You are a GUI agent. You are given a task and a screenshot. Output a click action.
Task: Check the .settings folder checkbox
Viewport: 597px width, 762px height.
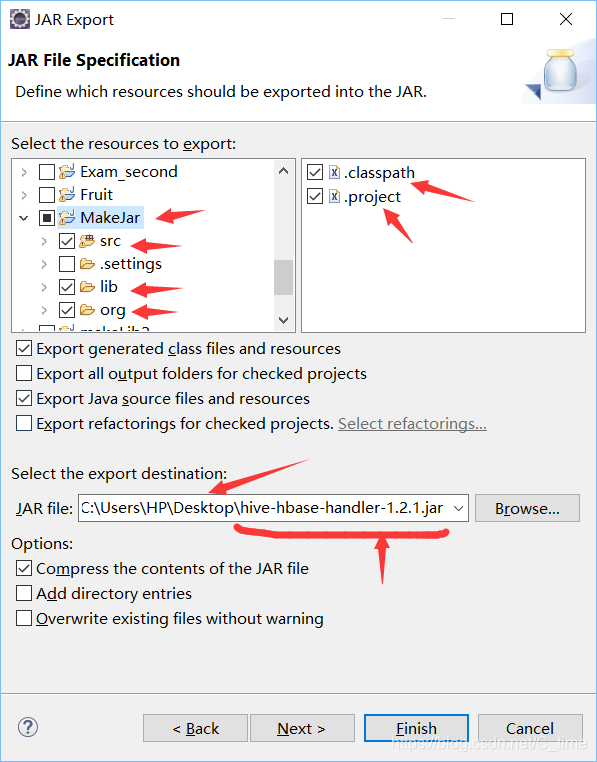pos(67,264)
